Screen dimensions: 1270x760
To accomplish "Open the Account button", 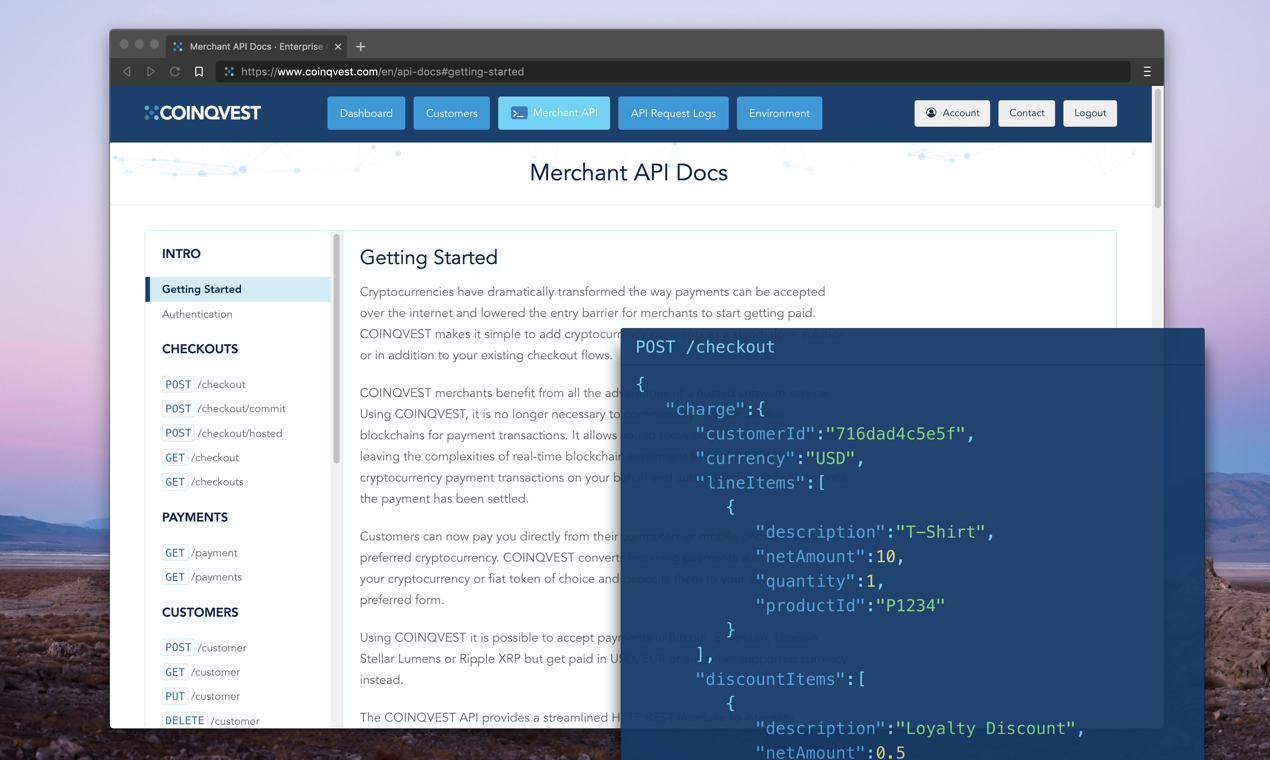I will pos(952,113).
